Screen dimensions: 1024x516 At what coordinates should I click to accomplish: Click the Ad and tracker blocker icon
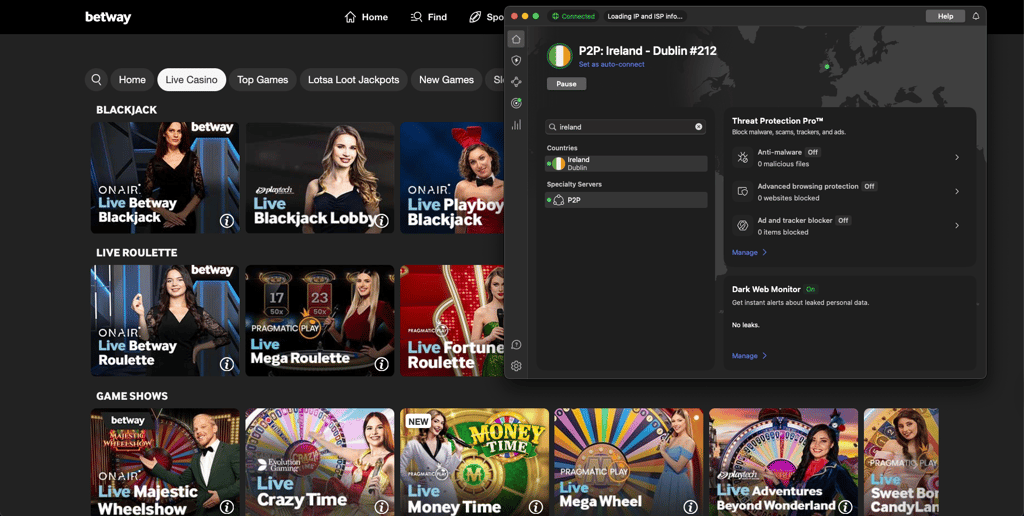(x=743, y=225)
